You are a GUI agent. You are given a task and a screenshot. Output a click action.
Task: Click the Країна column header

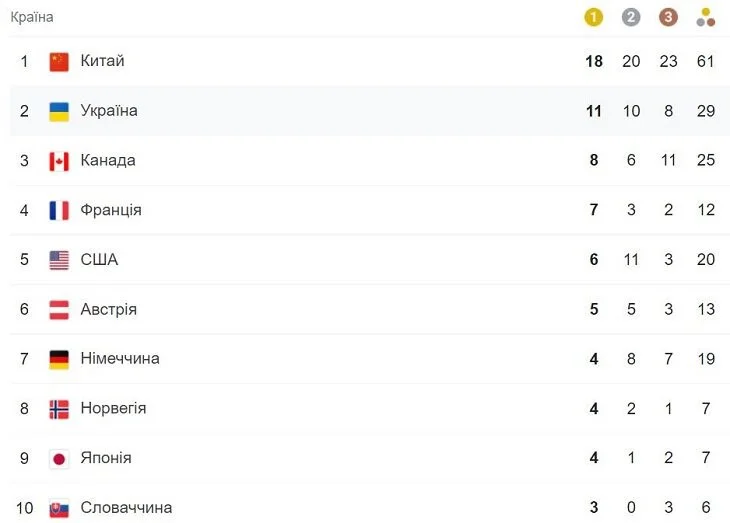click(32, 17)
